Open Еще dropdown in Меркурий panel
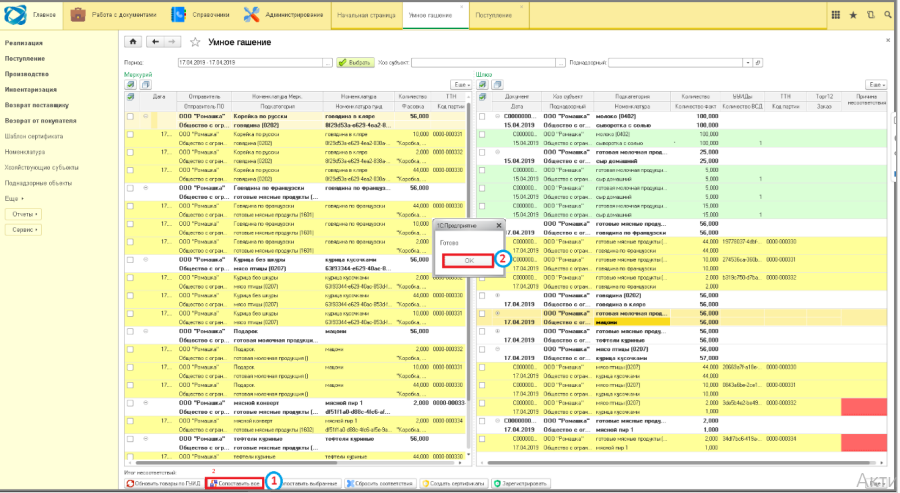This screenshot has width=900, height=493. point(461,84)
